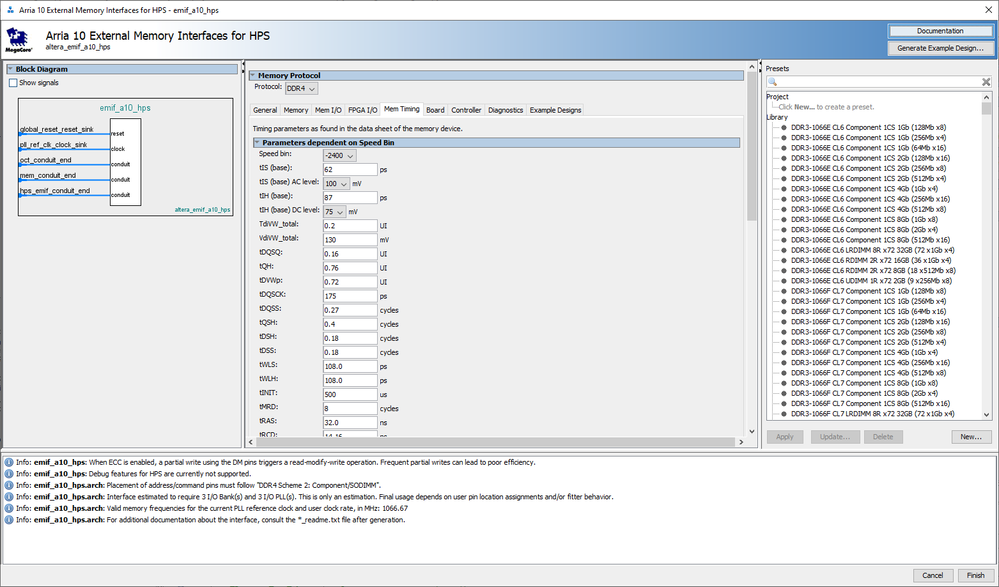Click info icon beside Debug features message
Image resolution: width=999 pixels, height=587 pixels.
pyautogui.click(x=9, y=474)
